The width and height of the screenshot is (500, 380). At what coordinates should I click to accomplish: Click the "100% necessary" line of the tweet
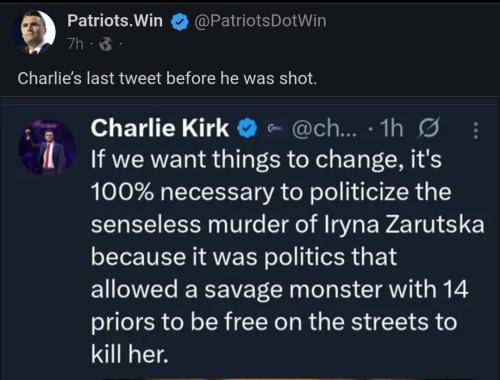coord(271,192)
